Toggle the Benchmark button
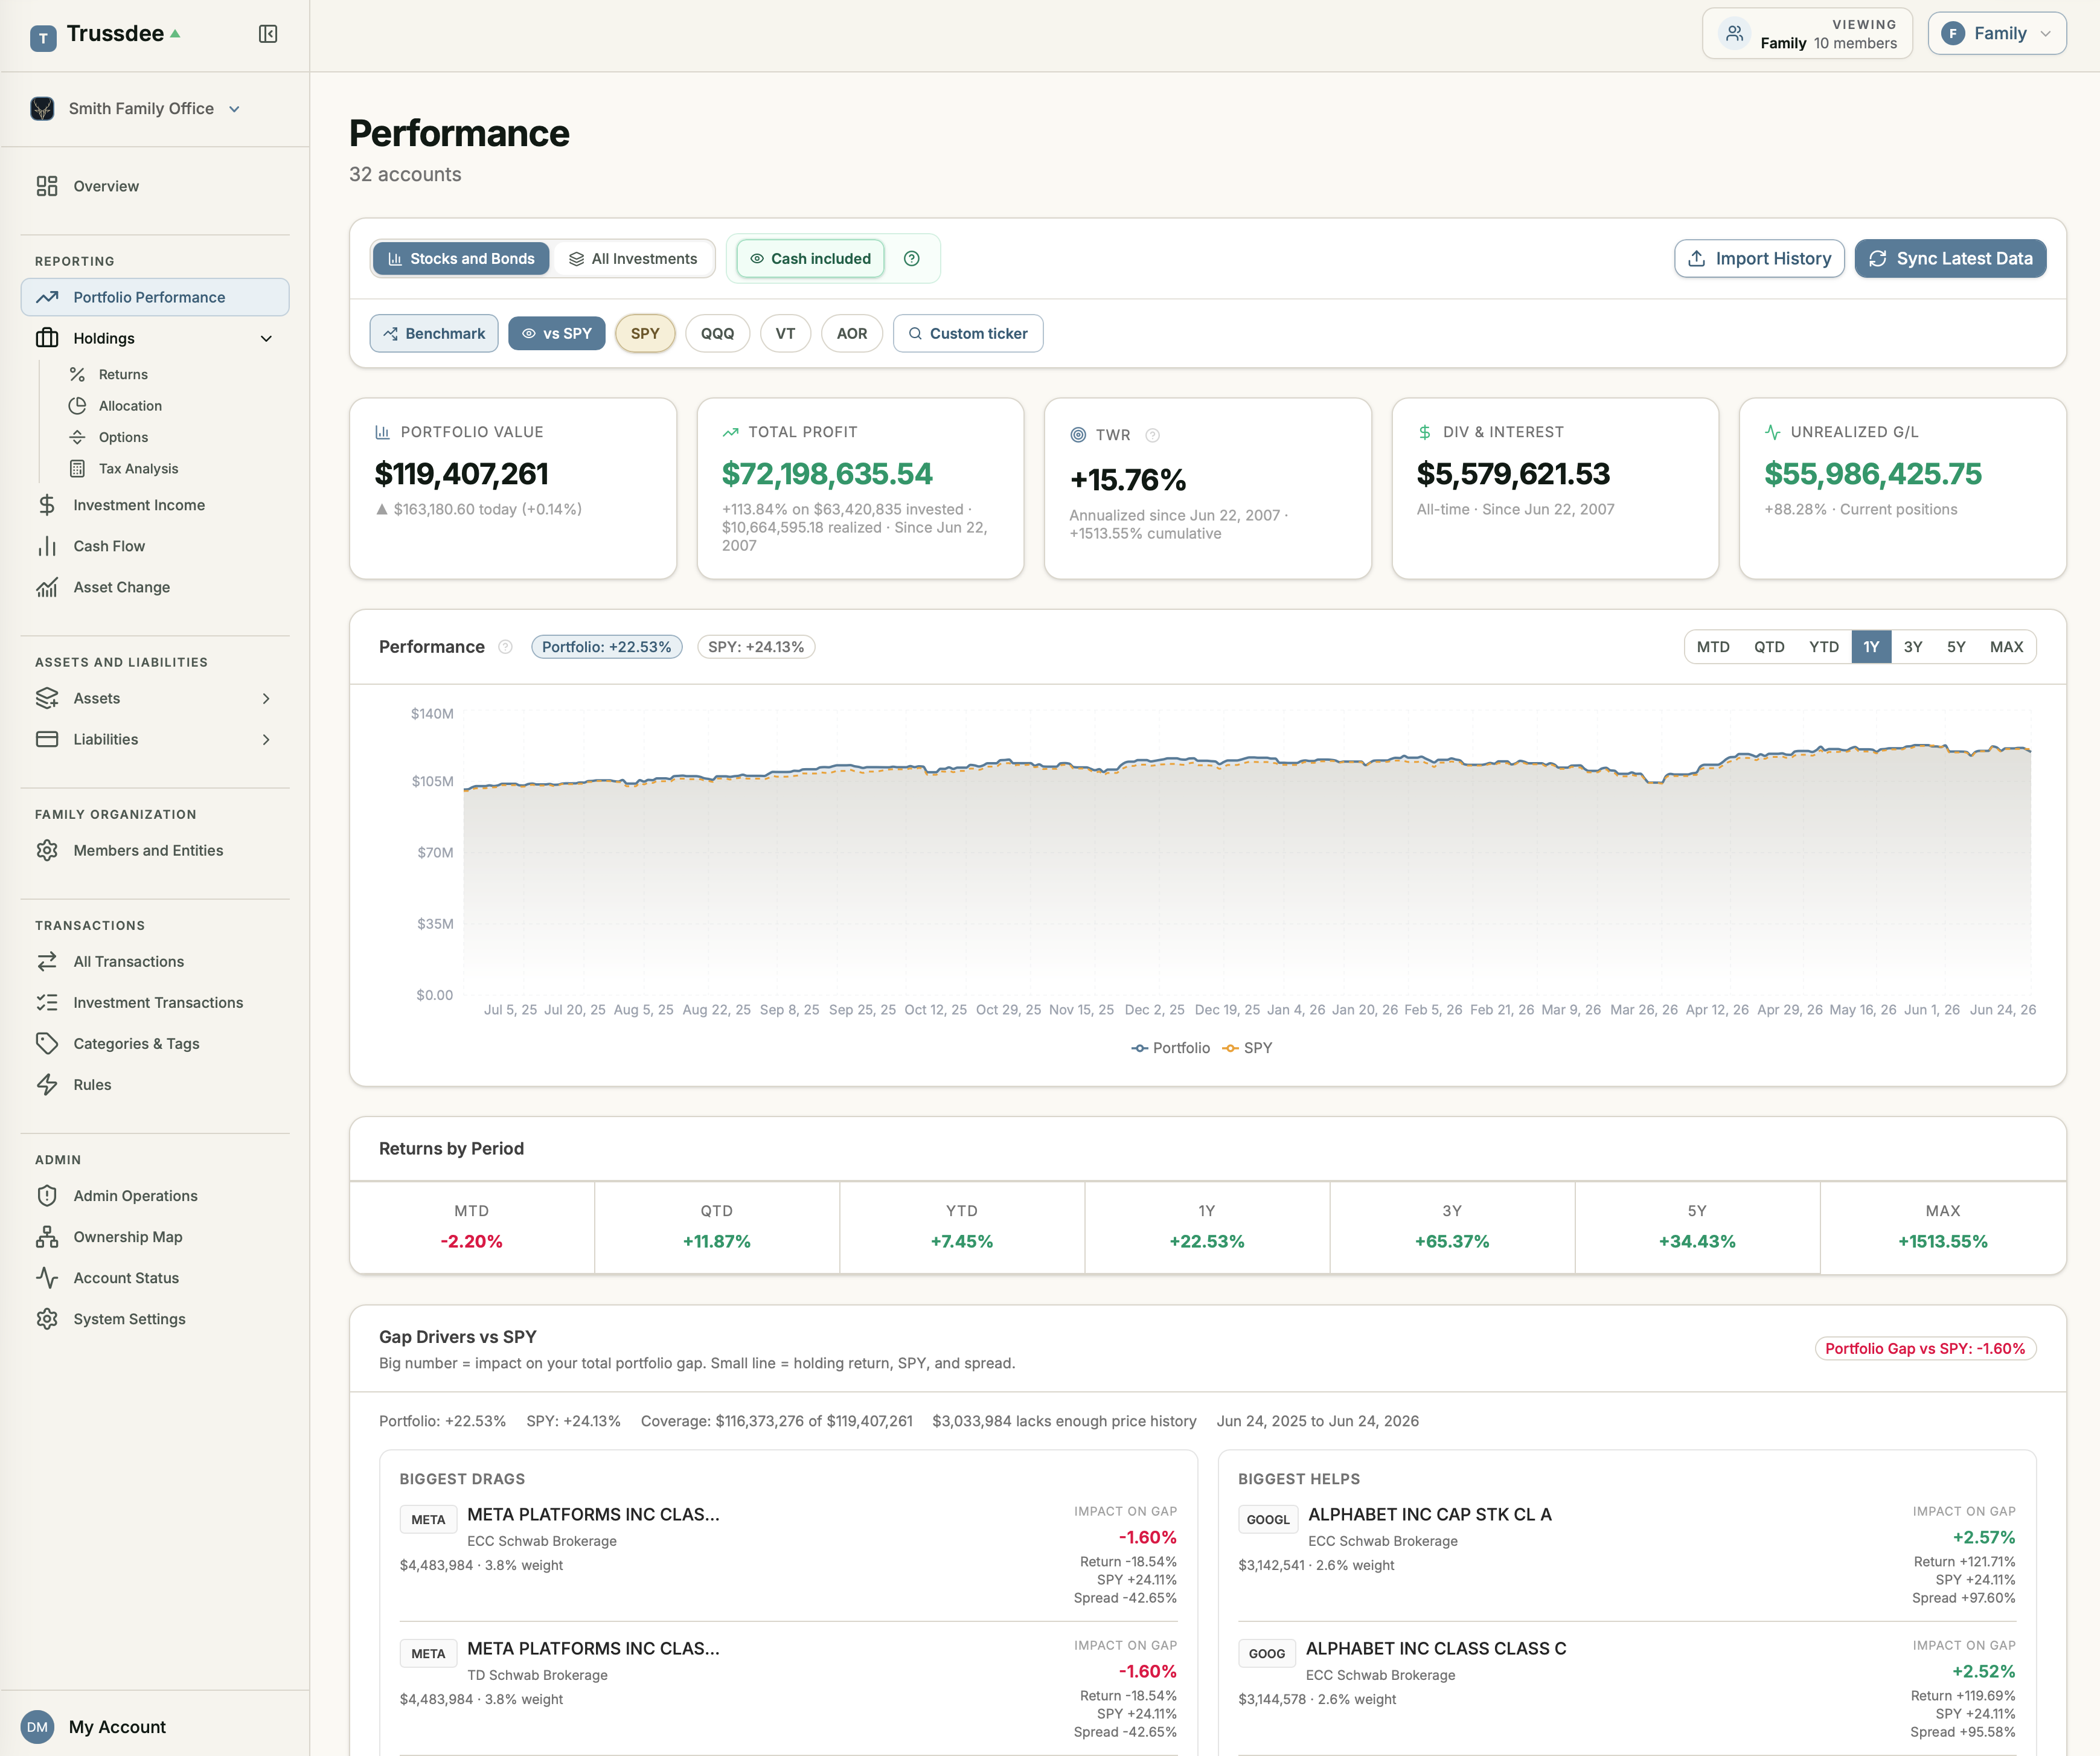 (434, 333)
